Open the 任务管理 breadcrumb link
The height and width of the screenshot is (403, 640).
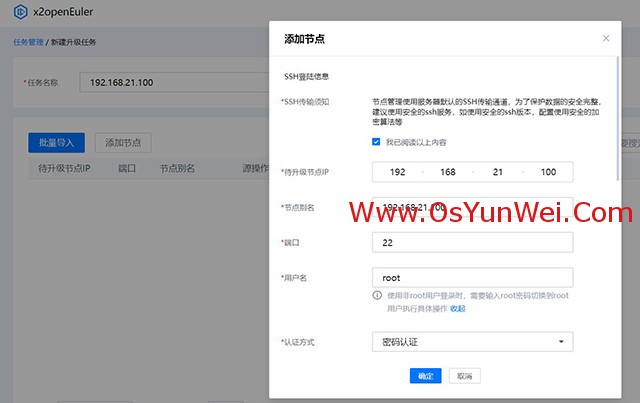(x=28, y=42)
